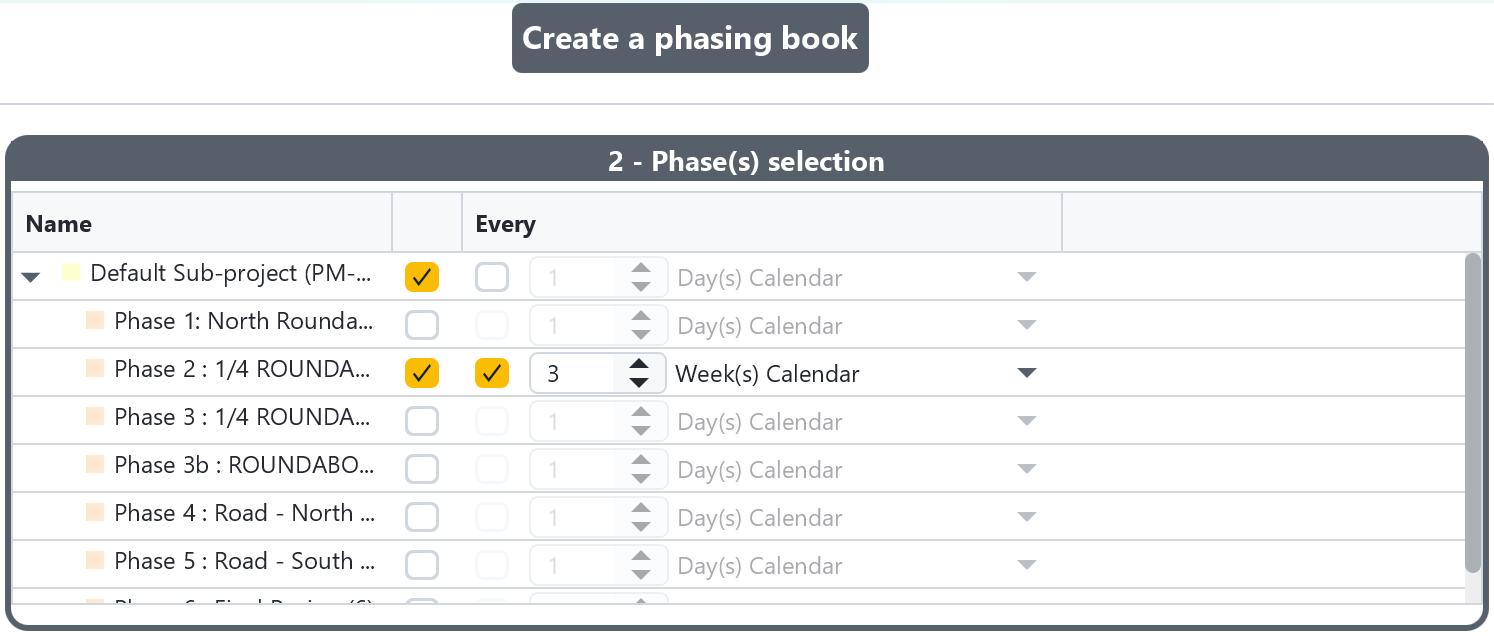This screenshot has height=636, width=1494.
Task: Increase Phase 2 interval with up arrow
Action: click(640, 364)
